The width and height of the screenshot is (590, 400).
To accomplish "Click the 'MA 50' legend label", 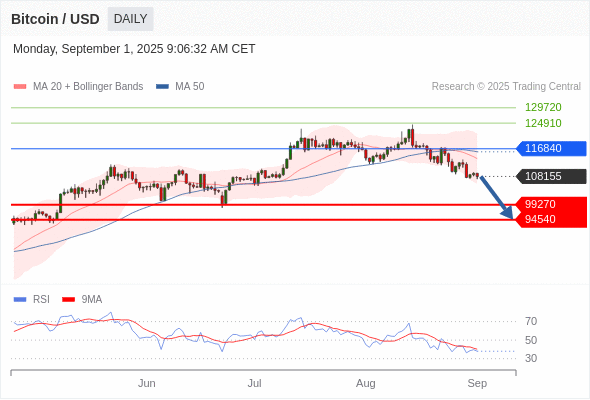I will [190, 87].
